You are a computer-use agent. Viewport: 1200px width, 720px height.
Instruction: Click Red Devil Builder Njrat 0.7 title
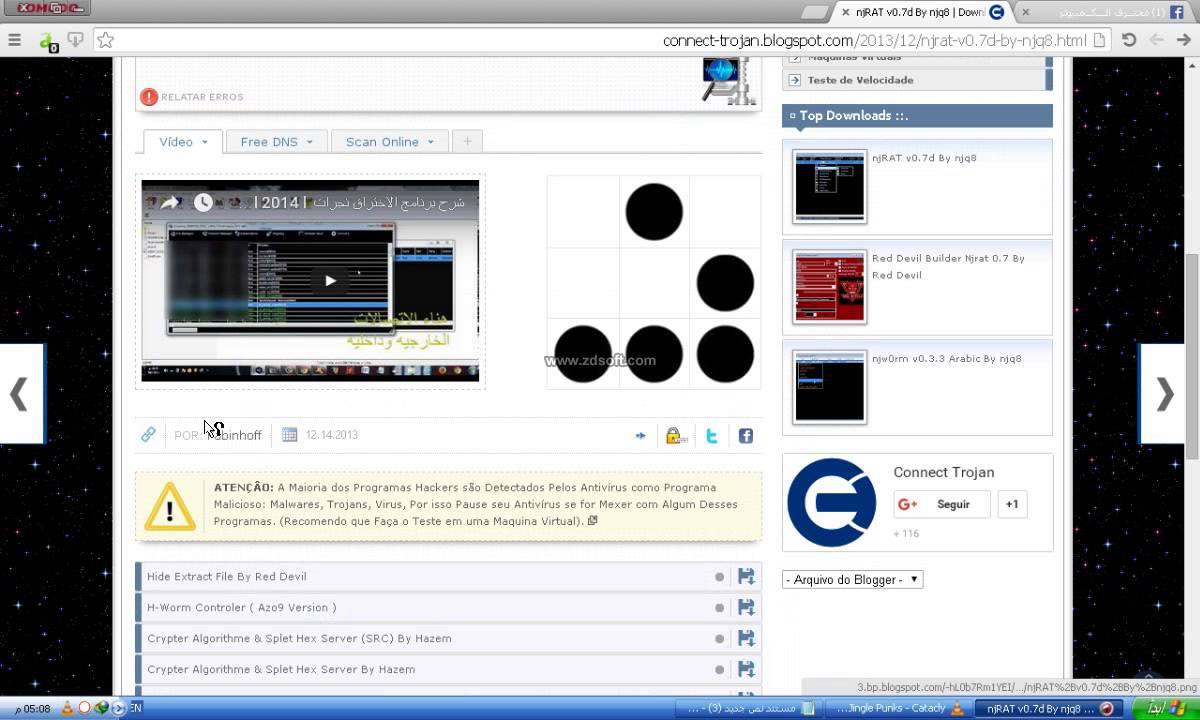point(948,266)
